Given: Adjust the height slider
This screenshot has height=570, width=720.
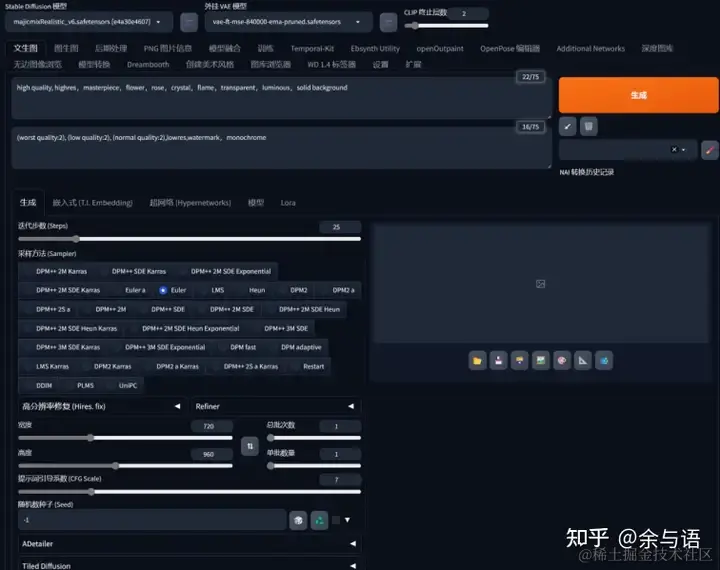Looking at the screenshot, I should pos(125,466).
